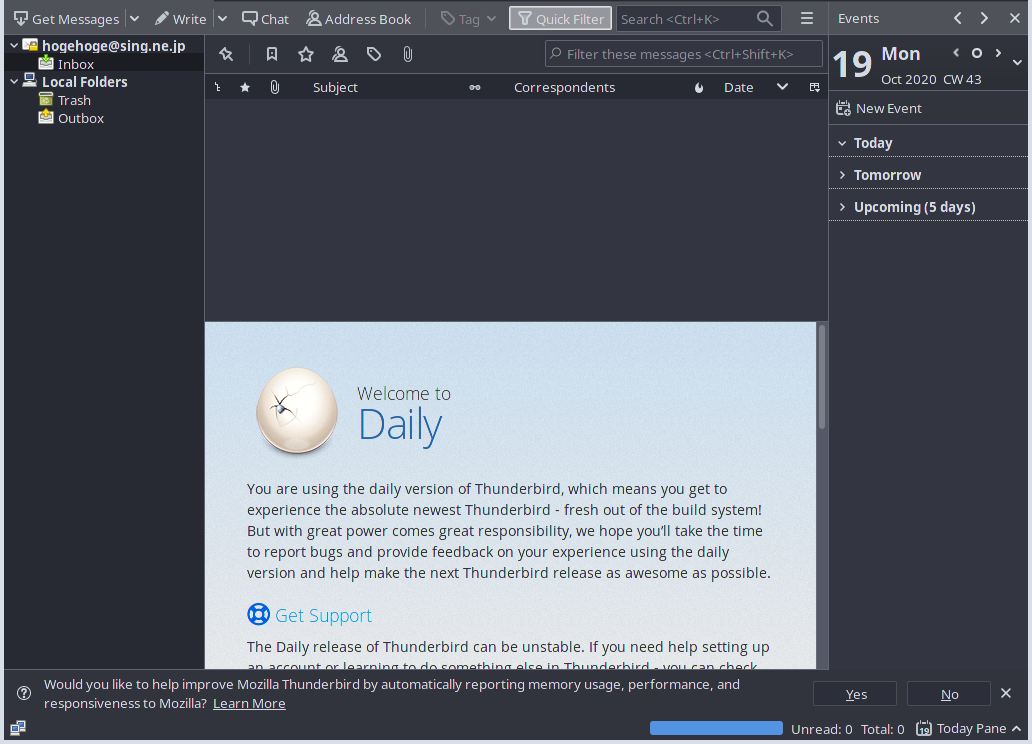
Task: Jump to today with circle button
Action: coord(977,53)
